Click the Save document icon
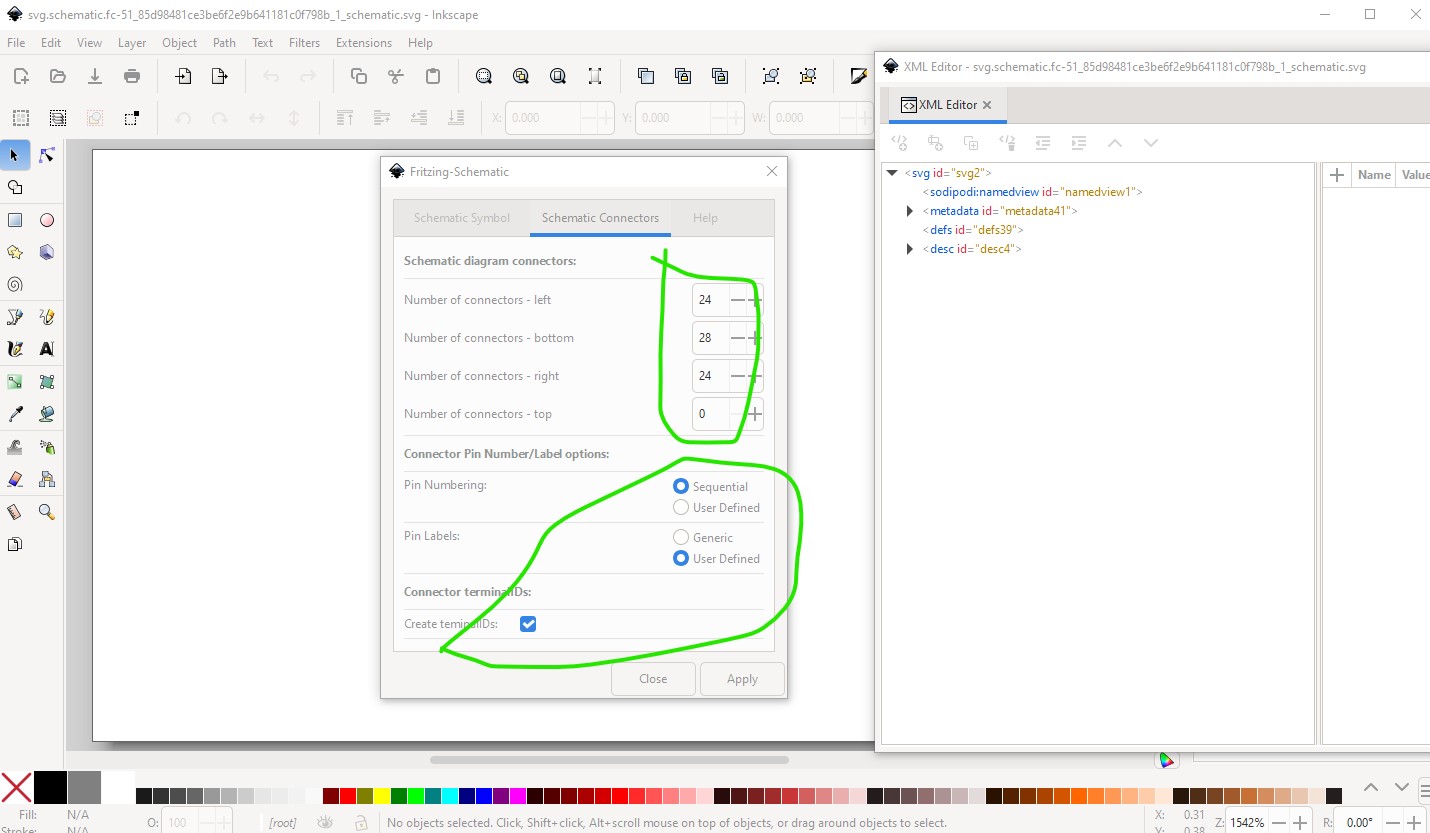Viewport: 1430px width, 833px height. tap(95, 76)
